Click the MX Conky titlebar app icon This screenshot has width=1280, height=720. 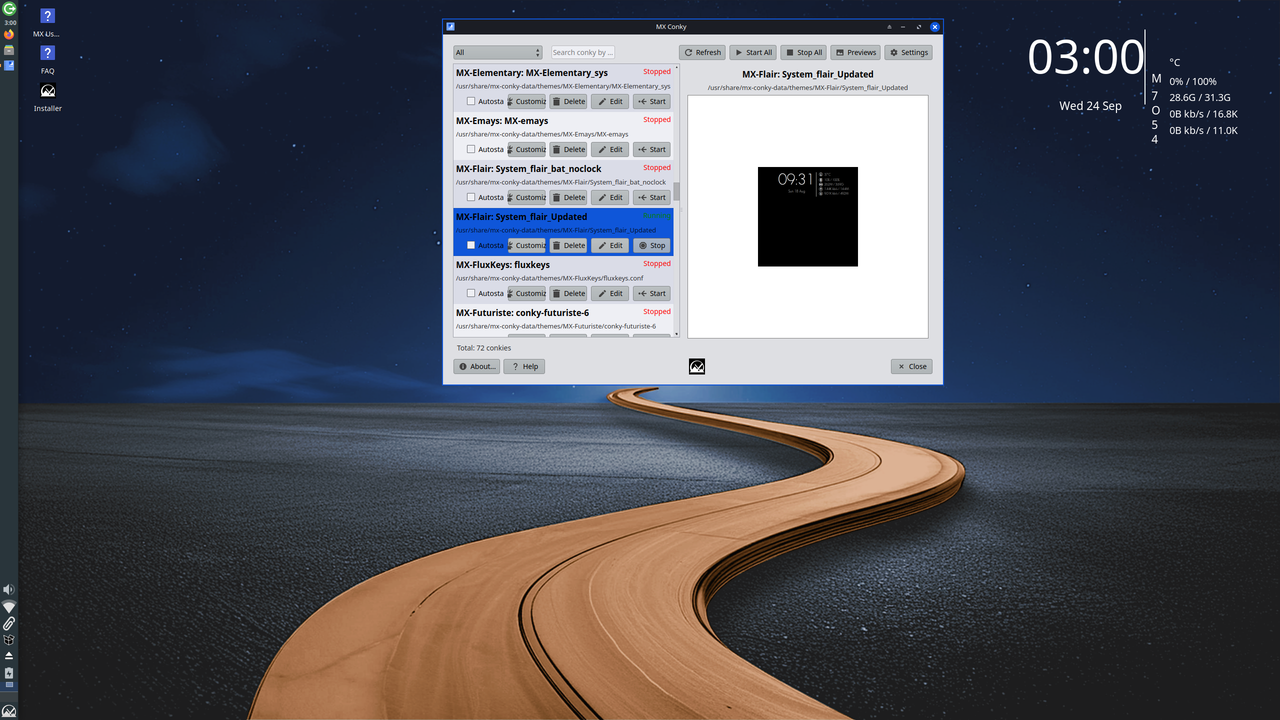coord(451,27)
